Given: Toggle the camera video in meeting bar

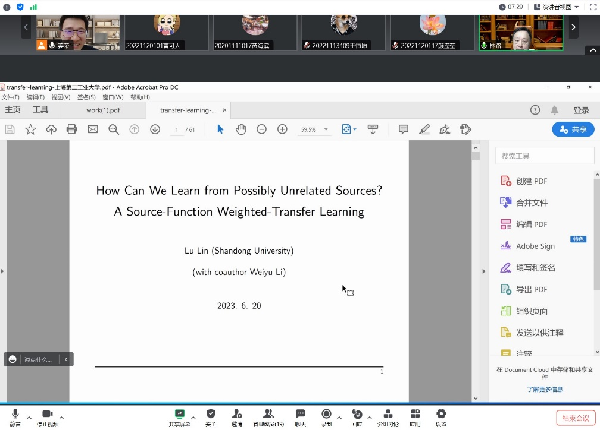Looking at the screenshot, I should coord(45,414).
